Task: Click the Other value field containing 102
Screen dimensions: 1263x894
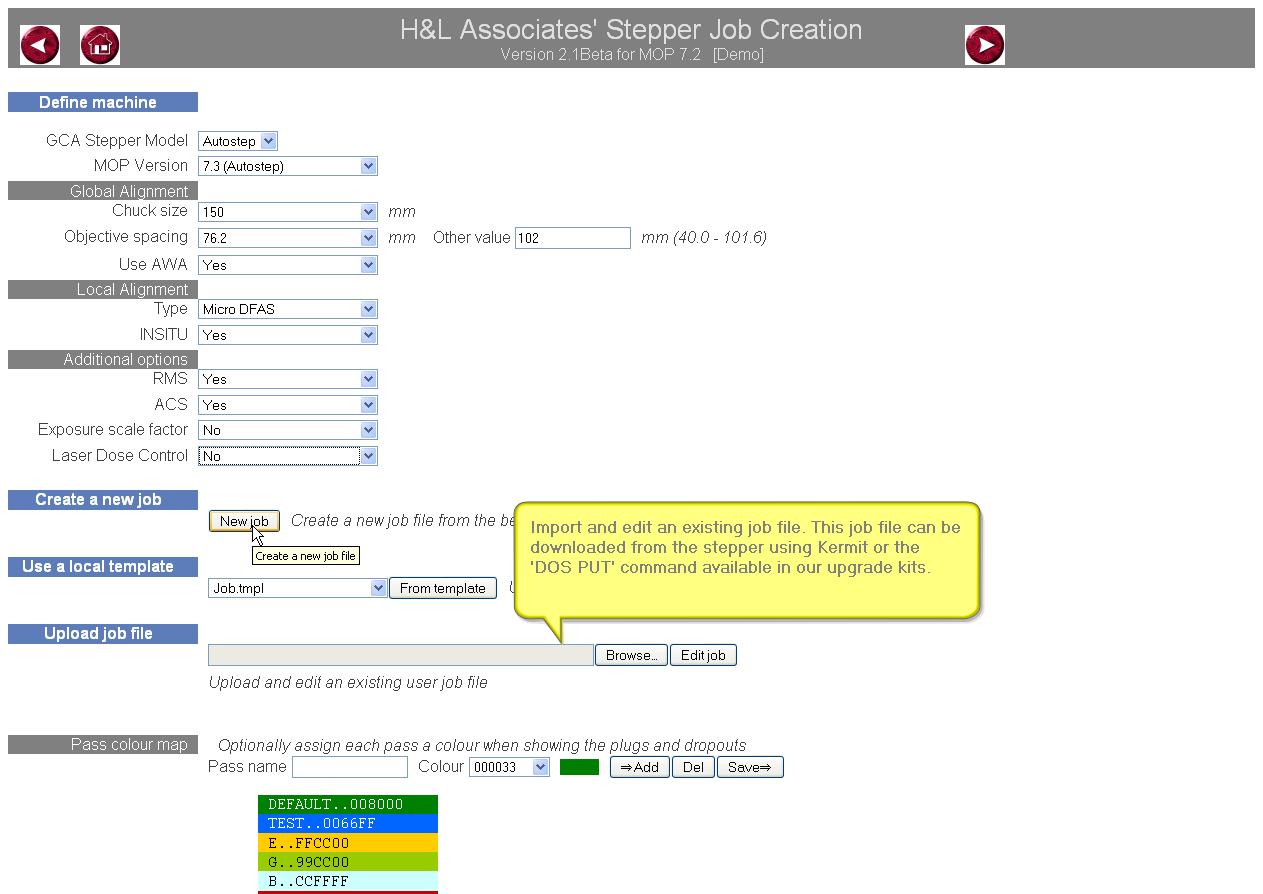Action: tap(573, 238)
